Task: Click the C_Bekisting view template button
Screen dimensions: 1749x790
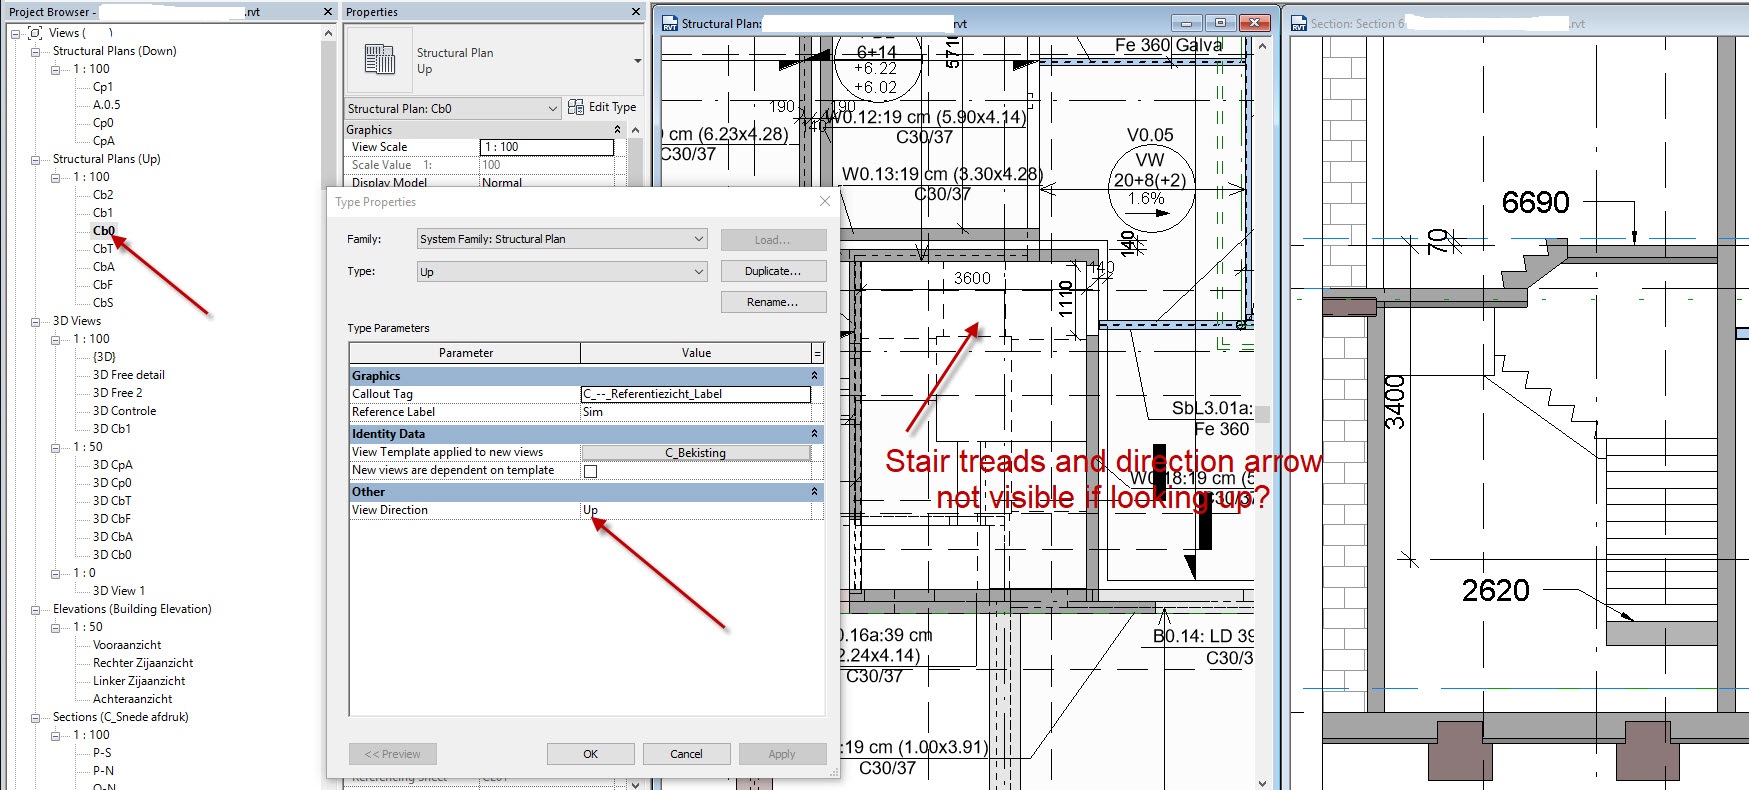Action: 696,453
